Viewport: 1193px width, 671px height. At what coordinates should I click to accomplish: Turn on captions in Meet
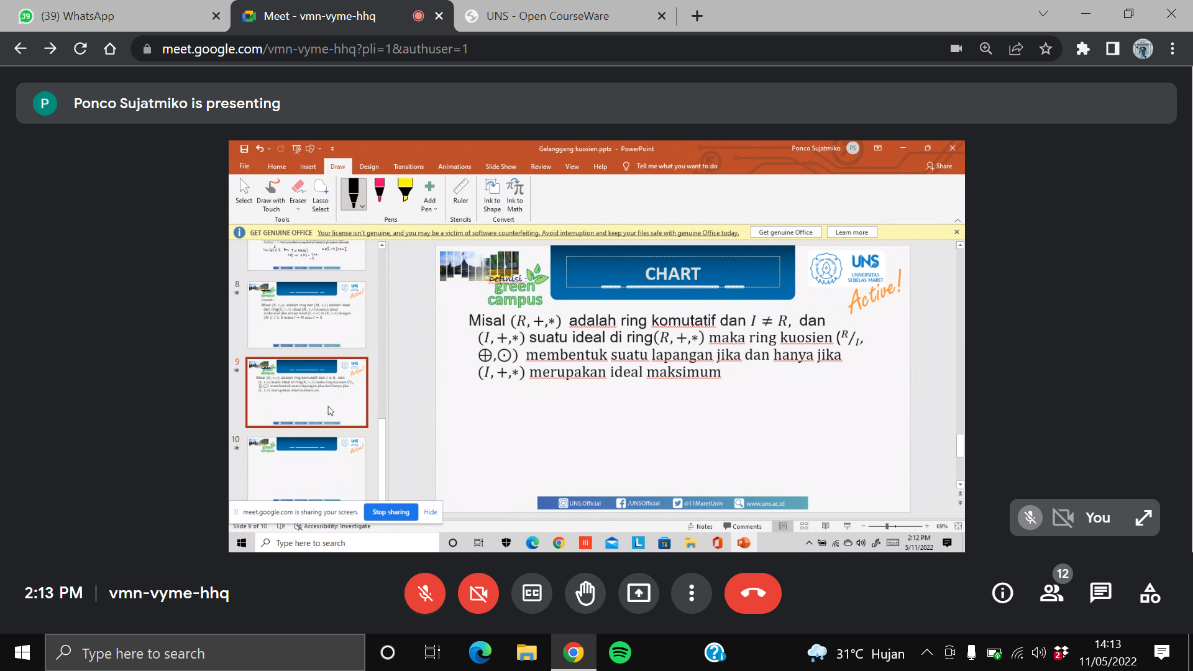tap(532, 593)
